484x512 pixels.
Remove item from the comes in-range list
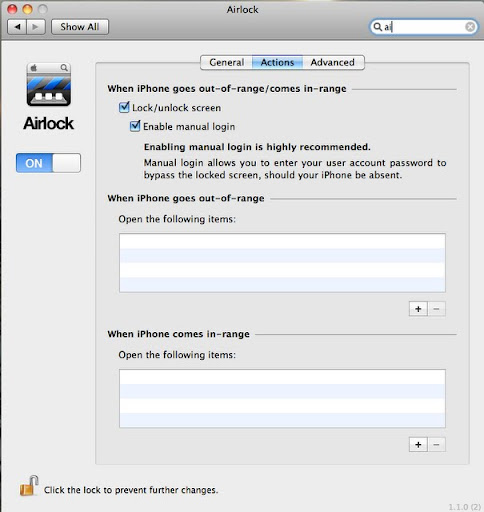(x=436, y=445)
